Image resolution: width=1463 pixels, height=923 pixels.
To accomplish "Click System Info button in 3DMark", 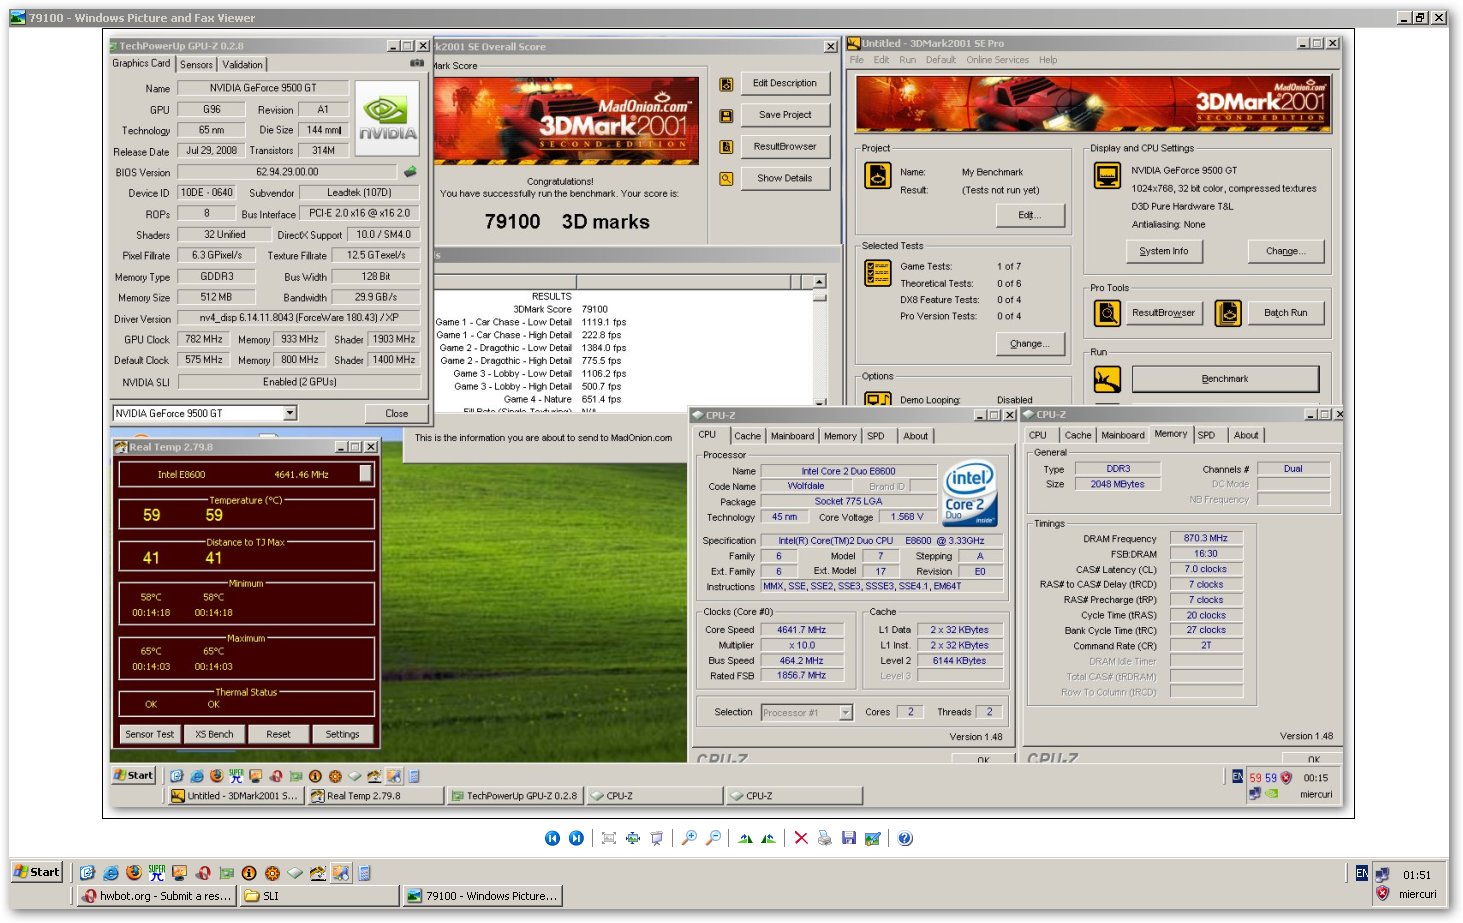I will point(1164,251).
